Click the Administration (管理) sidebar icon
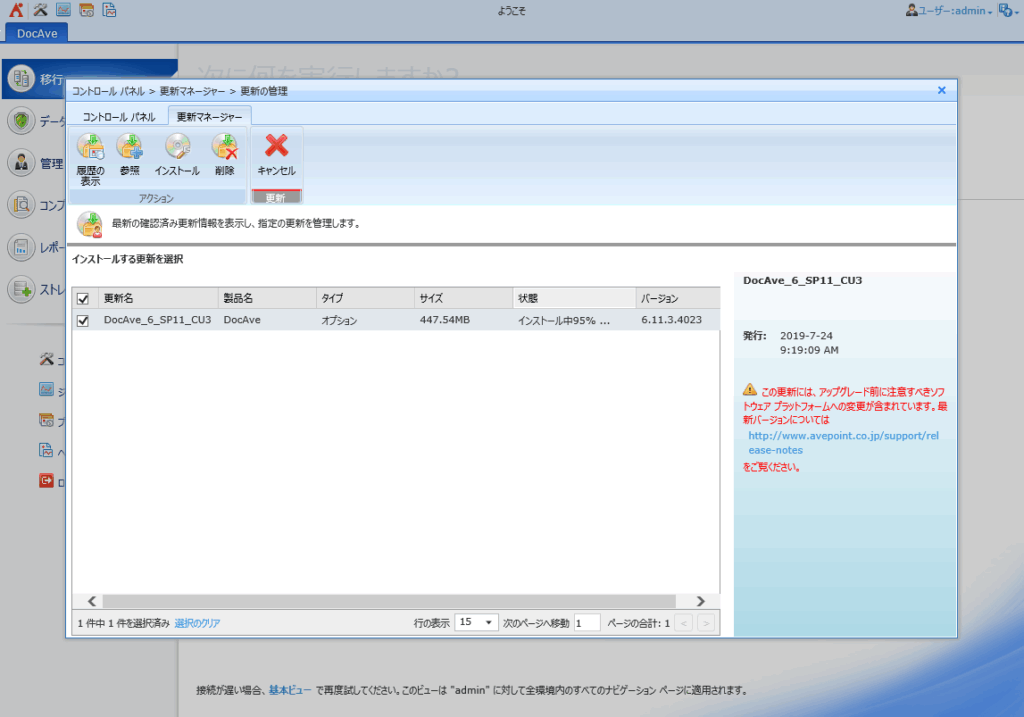 (21, 163)
